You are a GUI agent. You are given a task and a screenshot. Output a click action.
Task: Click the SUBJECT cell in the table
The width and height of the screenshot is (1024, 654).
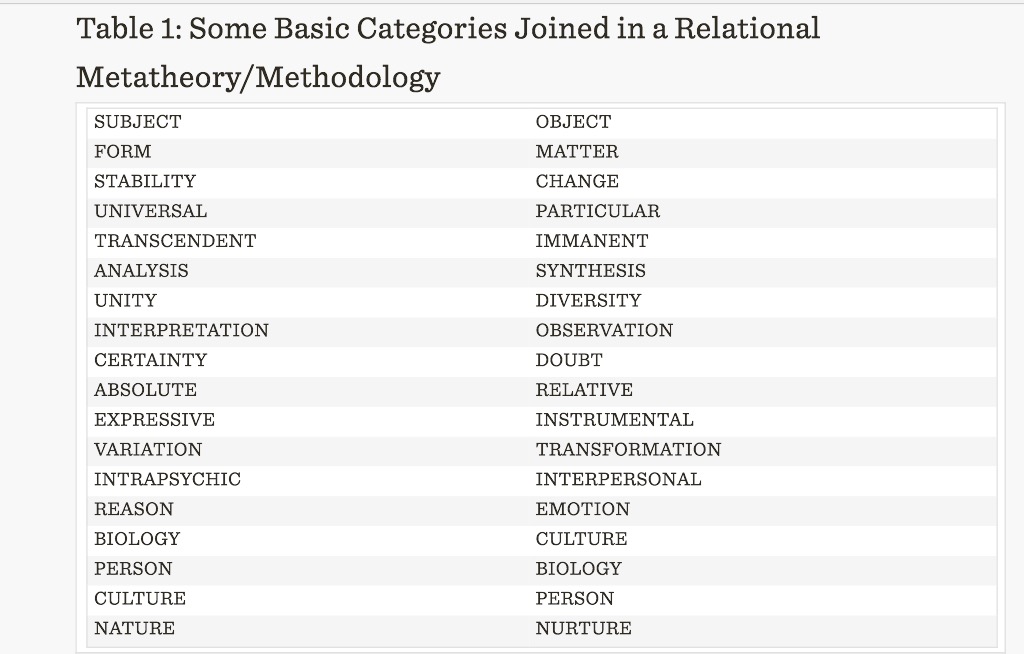(138, 122)
